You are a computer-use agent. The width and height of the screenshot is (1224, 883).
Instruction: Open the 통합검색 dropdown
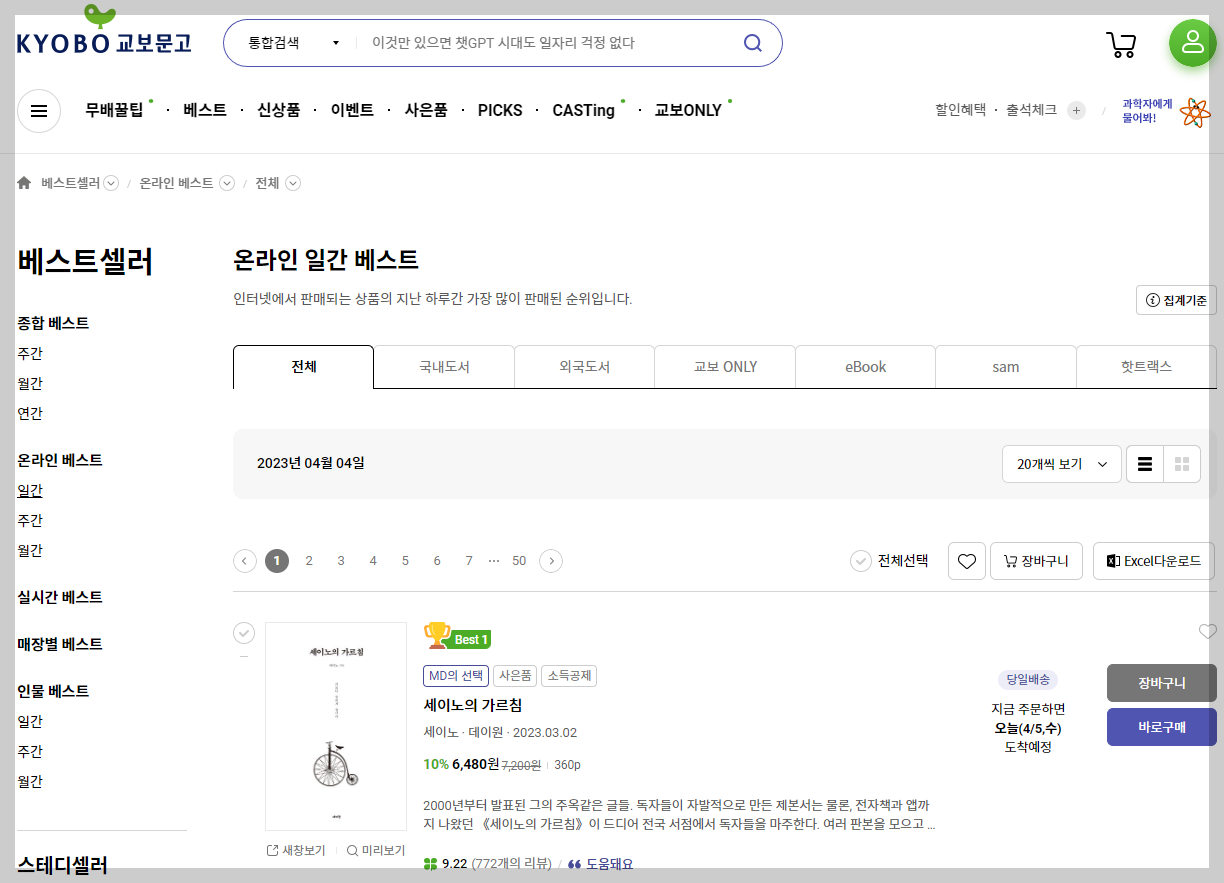(293, 43)
